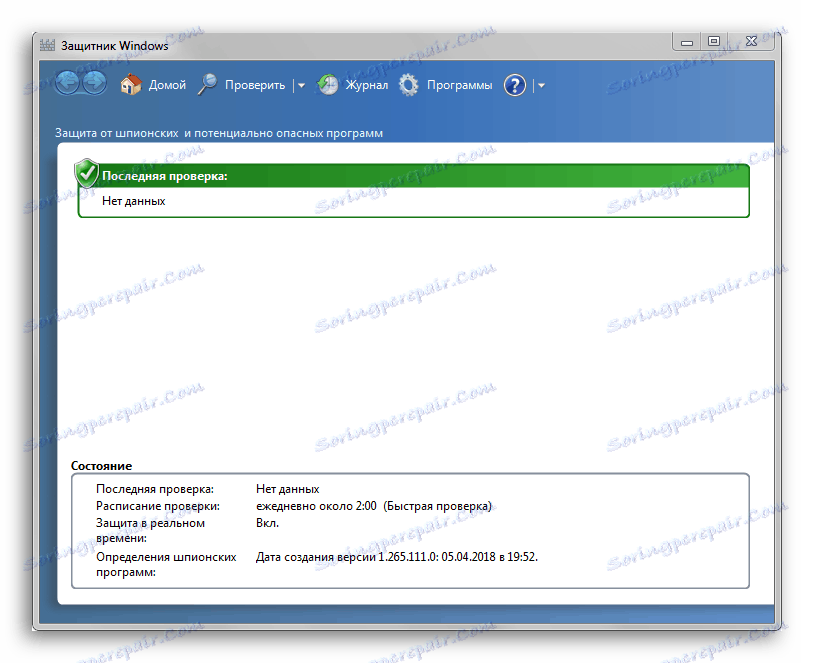Screen dimensions: 814x663
Task: Click the Home house icon
Action: coord(131,85)
